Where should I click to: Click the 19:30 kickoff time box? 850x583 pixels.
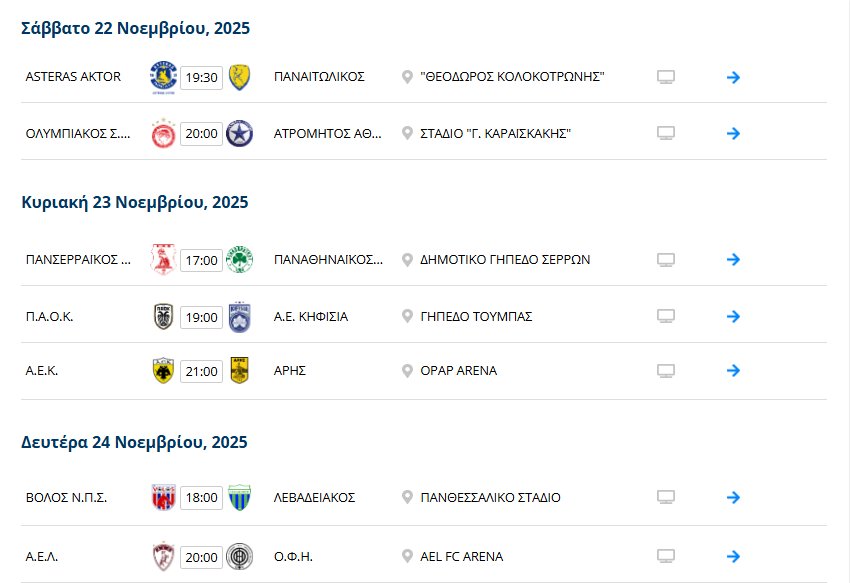[x=201, y=77]
